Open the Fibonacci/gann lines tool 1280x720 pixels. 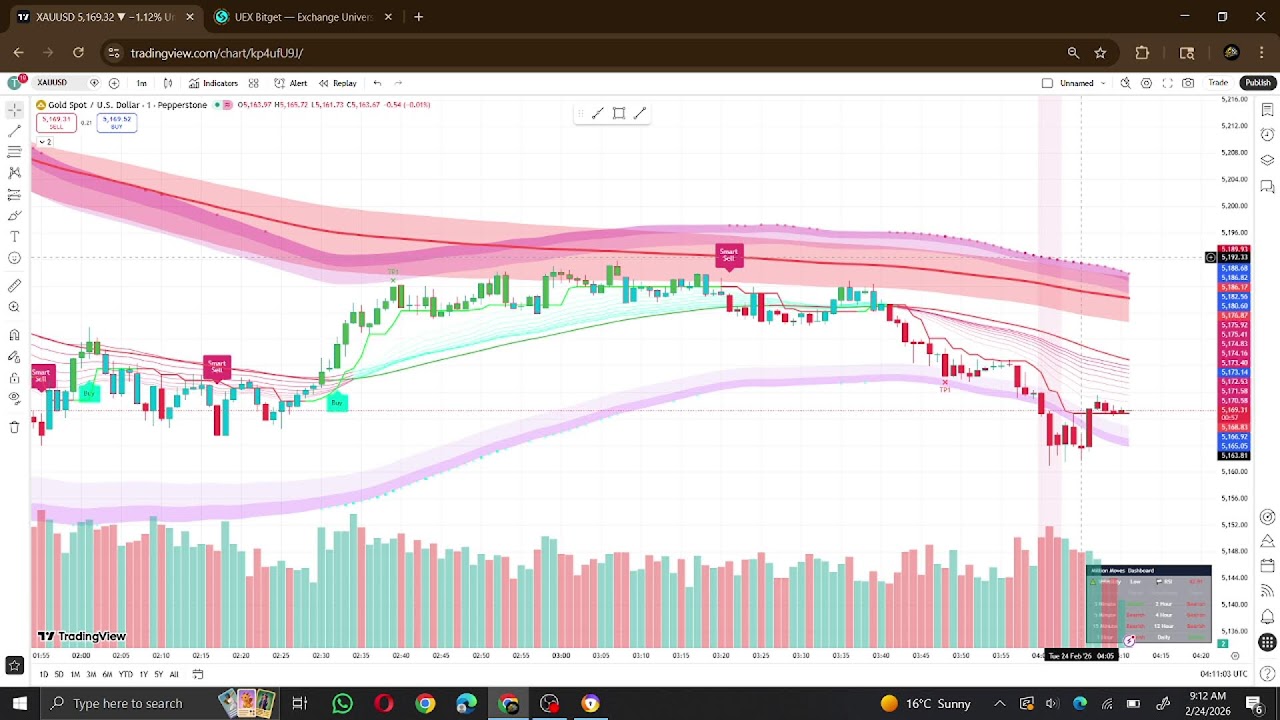14,152
